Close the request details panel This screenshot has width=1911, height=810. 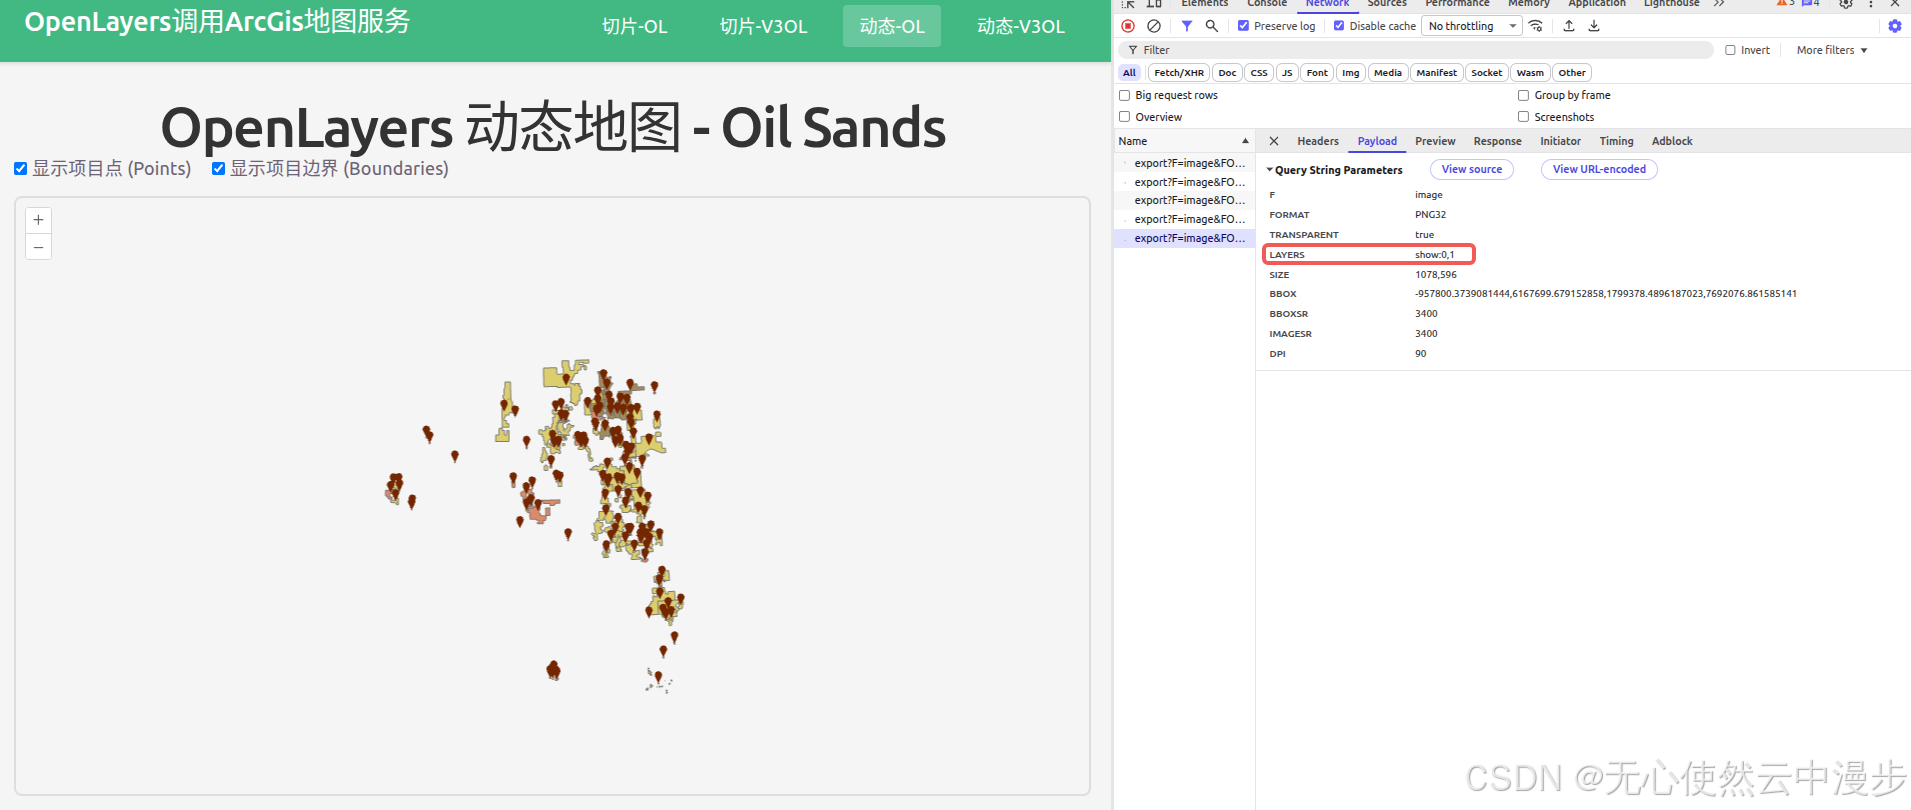[1274, 141]
